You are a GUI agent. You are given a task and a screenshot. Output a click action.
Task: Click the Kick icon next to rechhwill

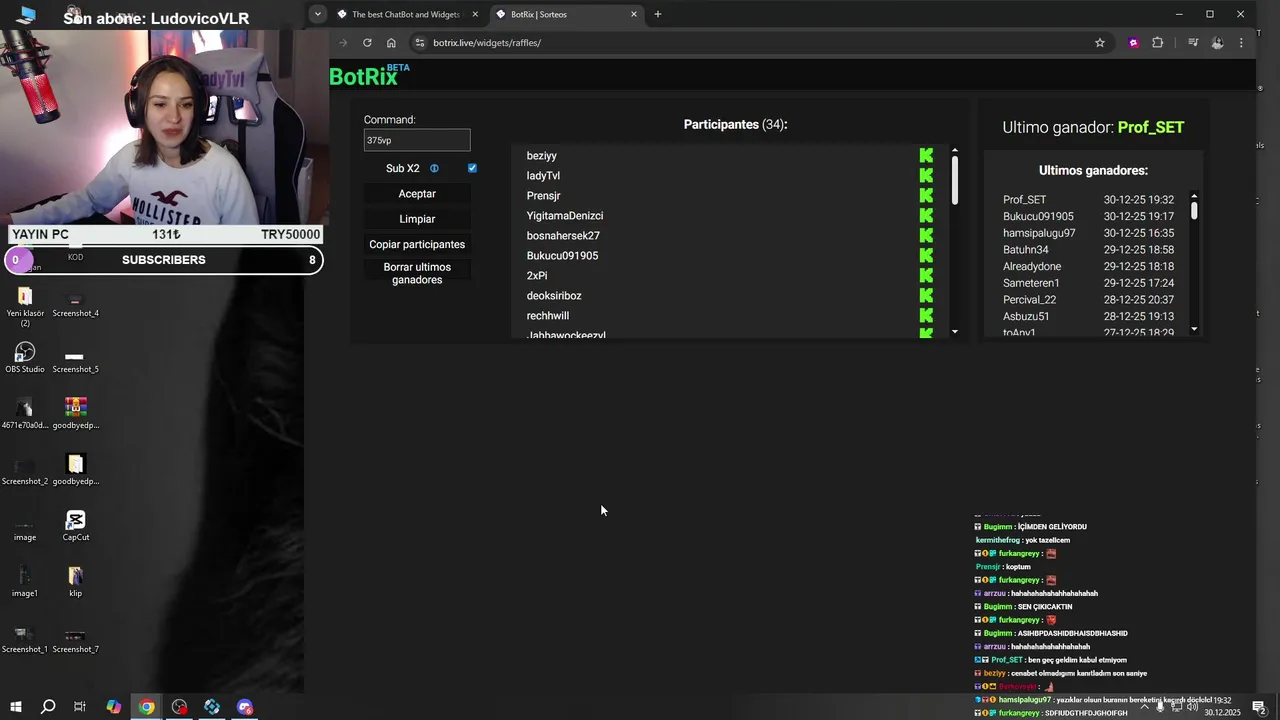(926, 315)
